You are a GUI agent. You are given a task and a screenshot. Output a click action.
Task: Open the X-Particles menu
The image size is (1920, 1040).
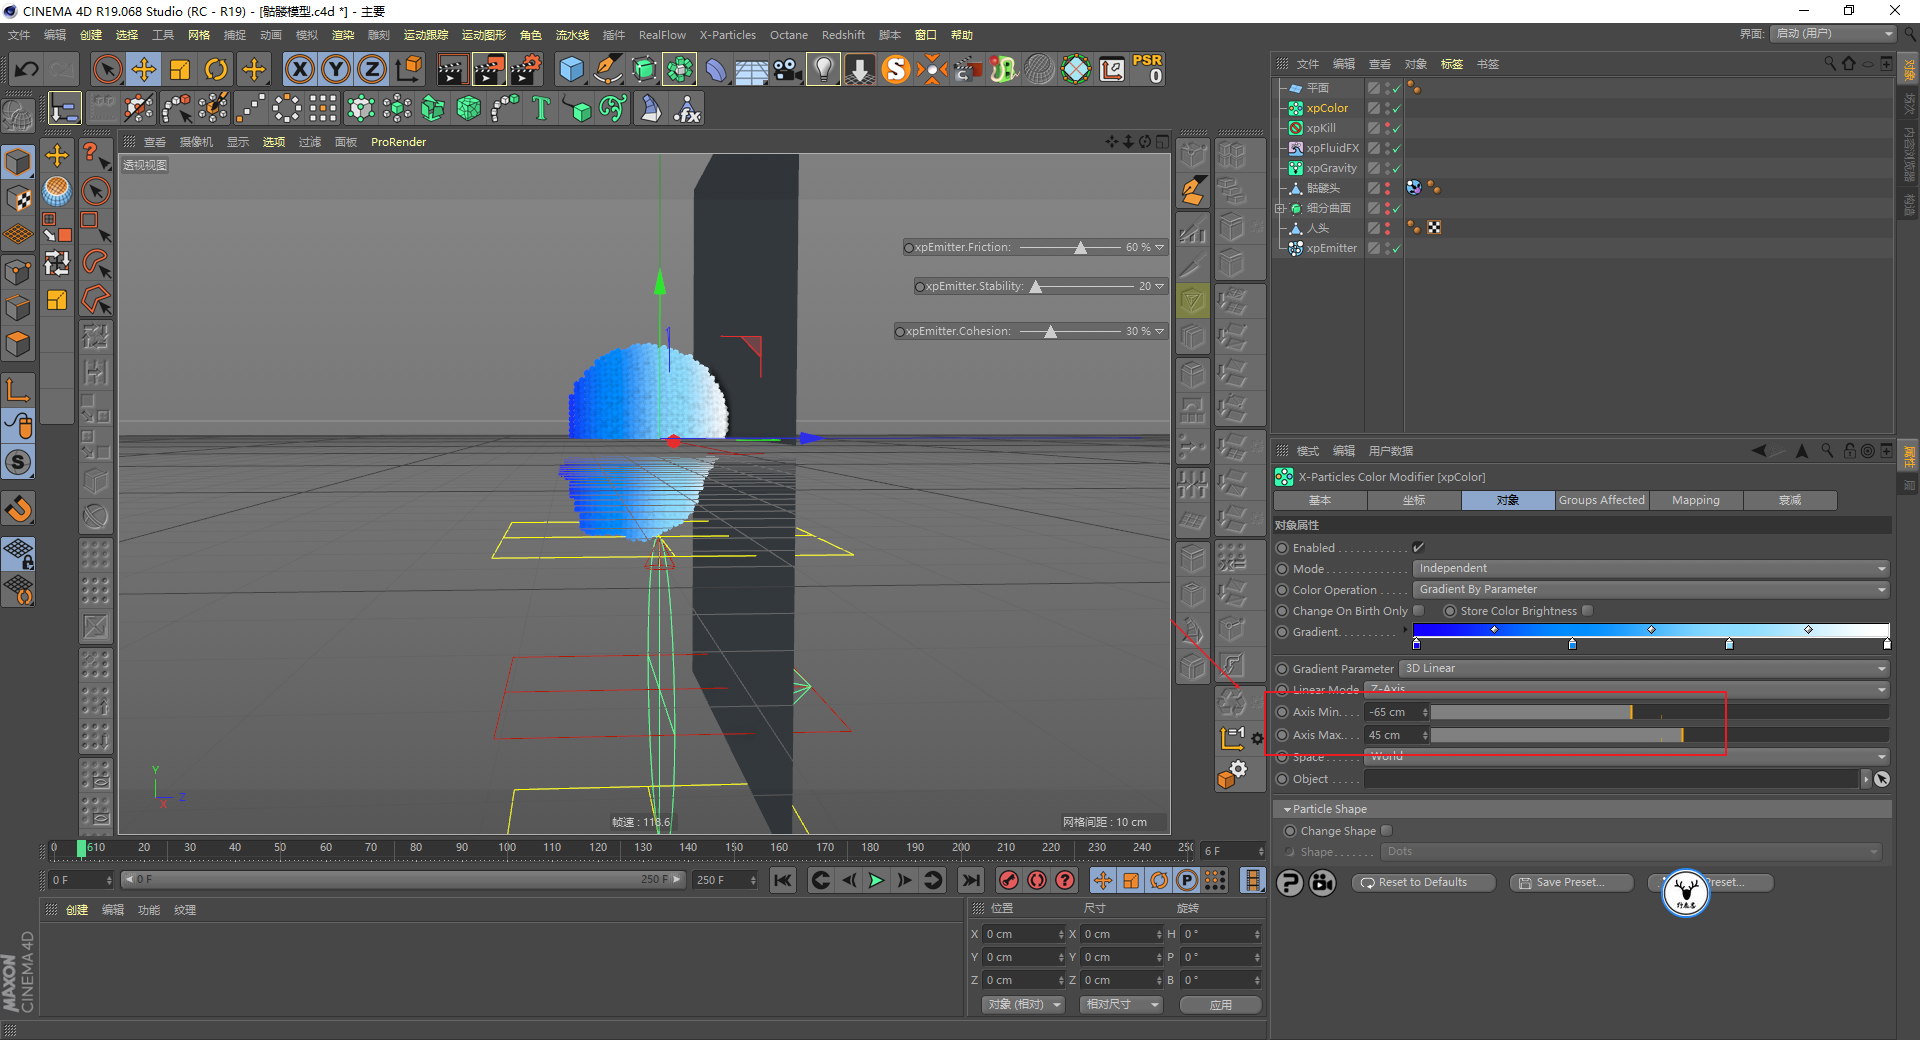pyautogui.click(x=727, y=35)
